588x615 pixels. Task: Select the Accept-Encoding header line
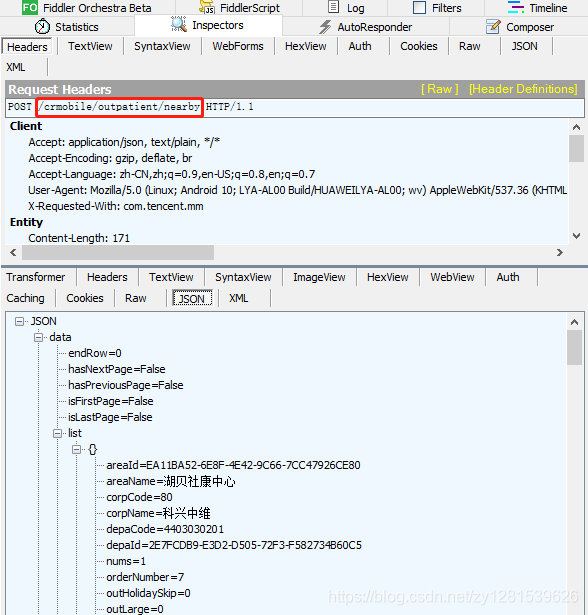click(x=110, y=158)
